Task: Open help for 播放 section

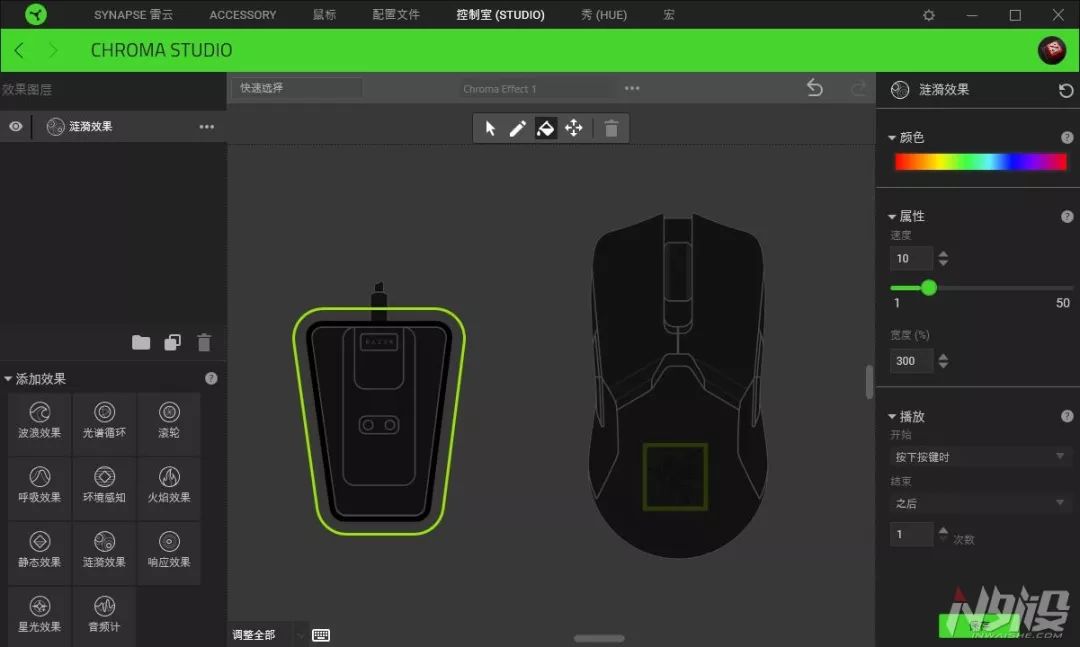Action: click(1067, 416)
